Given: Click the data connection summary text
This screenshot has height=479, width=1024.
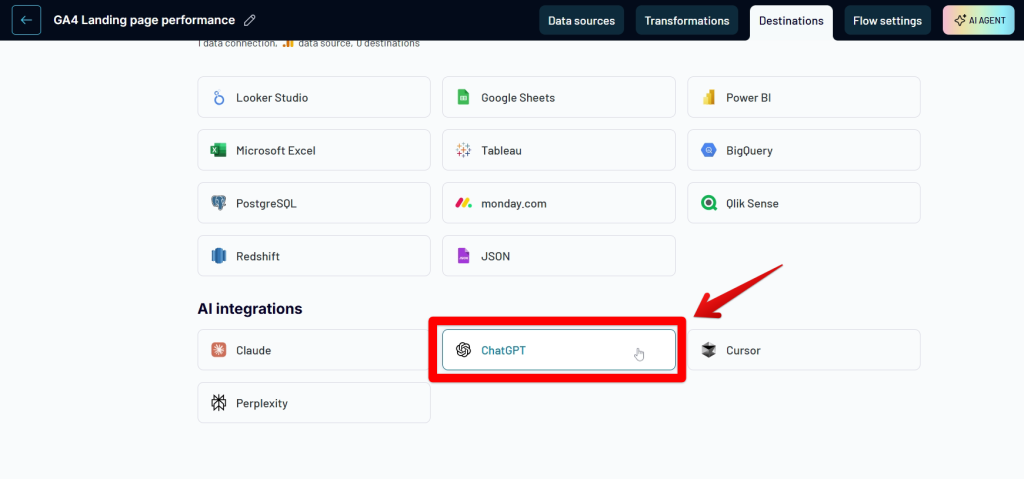Looking at the screenshot, I should tap(309, 44).
